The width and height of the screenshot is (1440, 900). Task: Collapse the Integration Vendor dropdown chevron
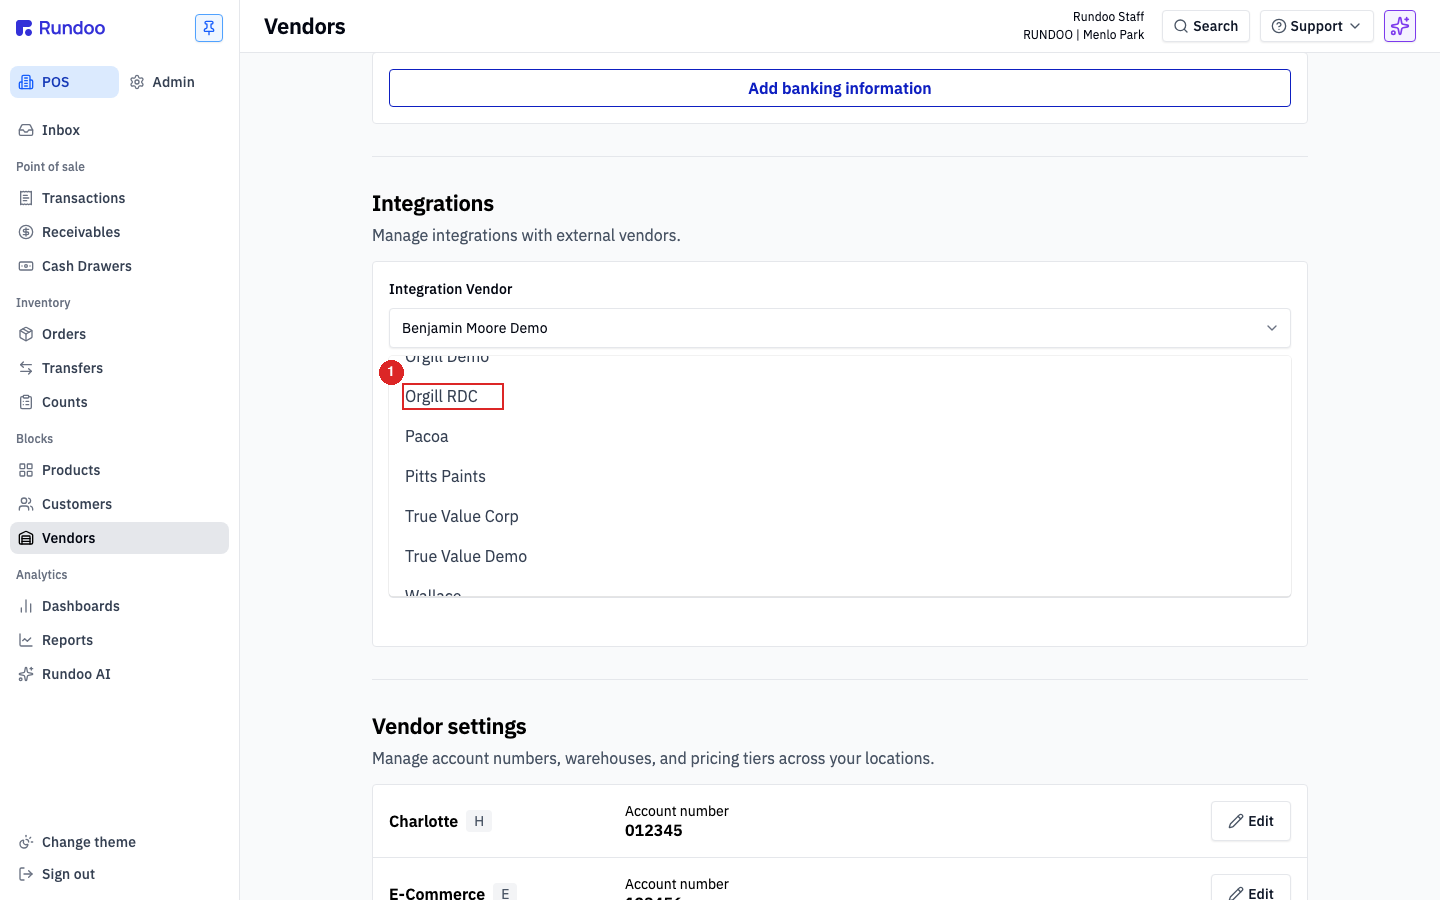(1272, 328)
